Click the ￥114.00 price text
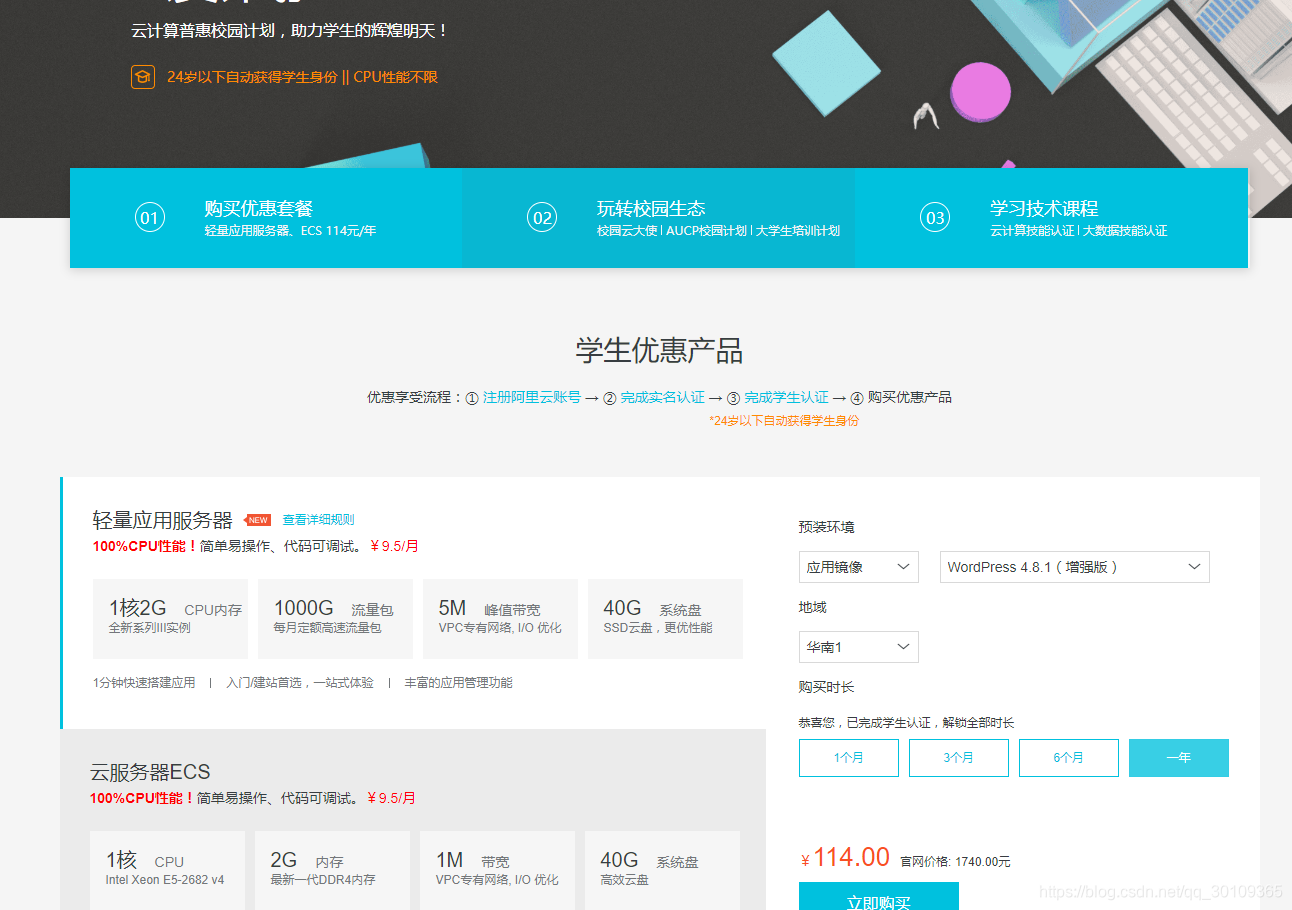1292x910 pixels. coord(845,858)
